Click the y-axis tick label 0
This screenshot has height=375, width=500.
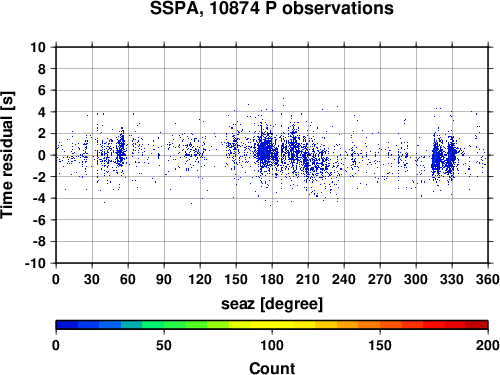coord(42,155)
